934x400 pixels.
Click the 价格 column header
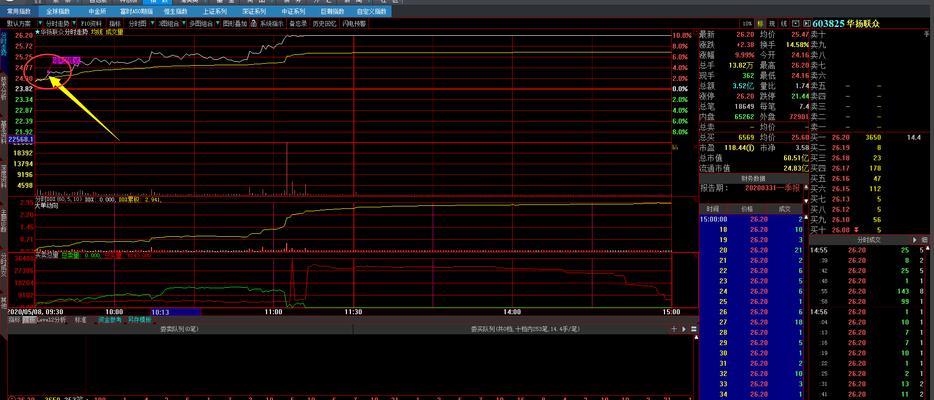pyautogui.click(x=747, y=209)
